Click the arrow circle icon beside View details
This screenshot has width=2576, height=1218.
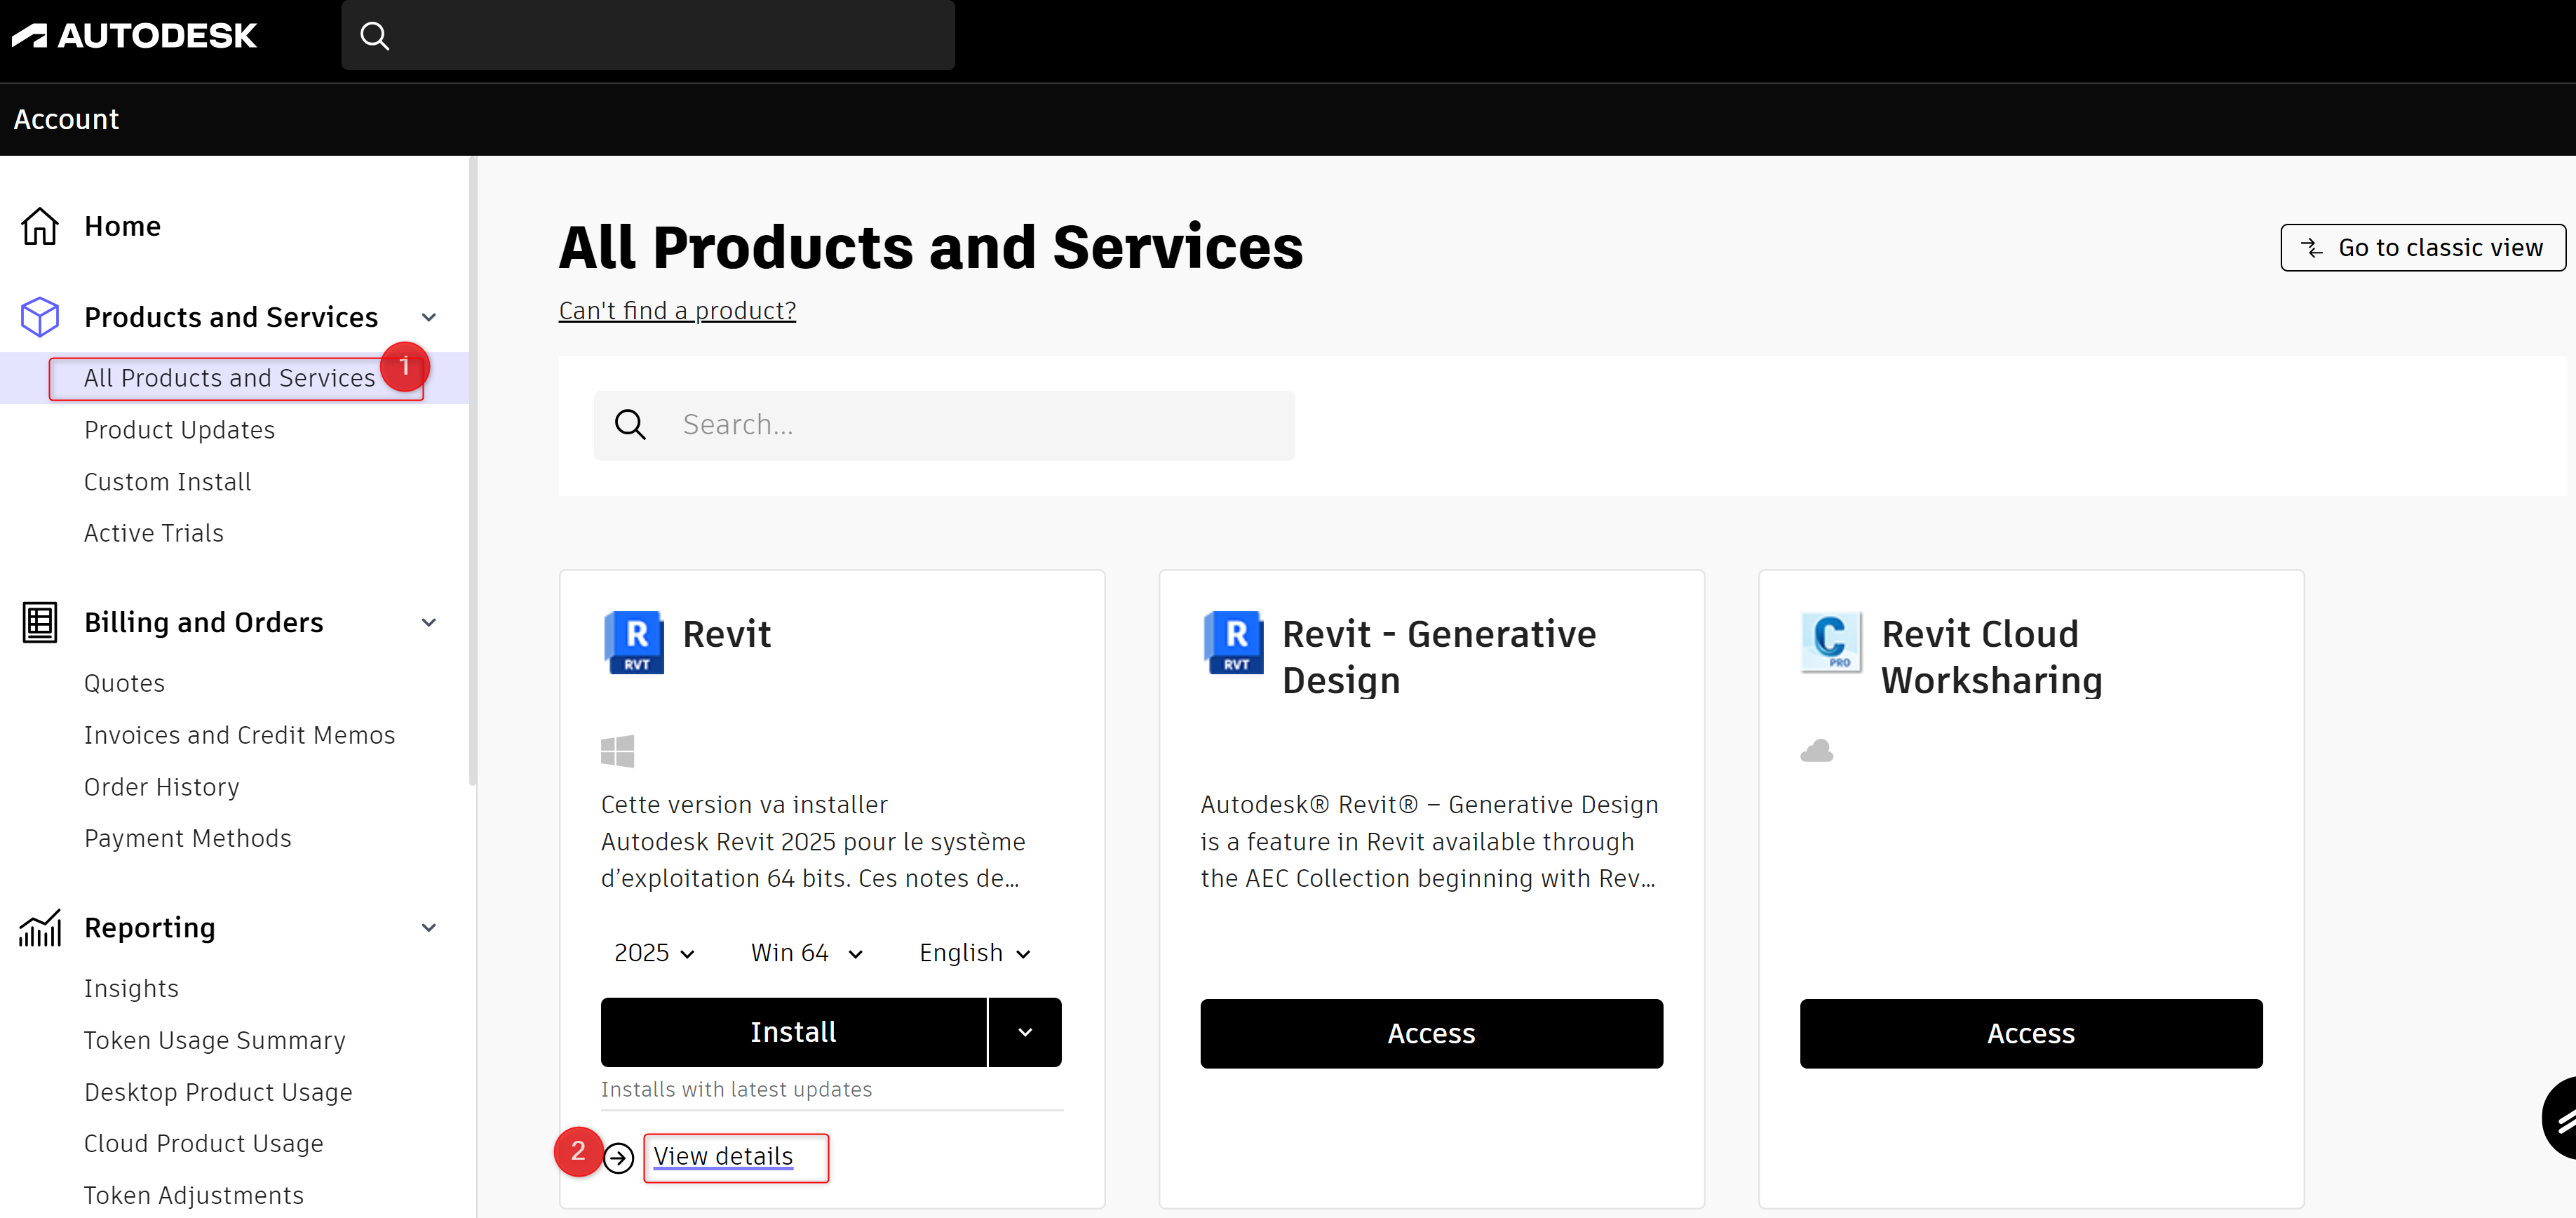pyautogui.click(x=619, y=1158)
